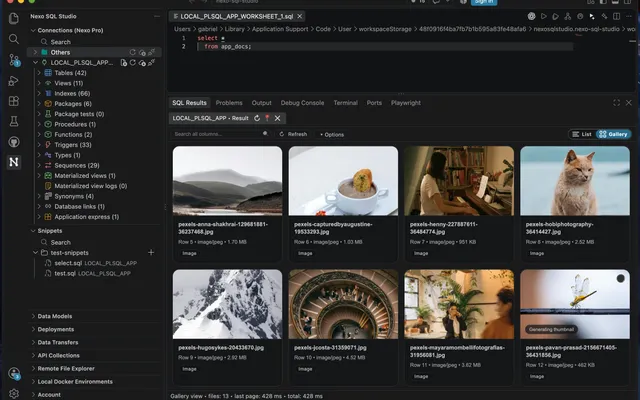Expand the Remote File Explorer section
Image resolution: width=640 pixels, height=400 pixels.
pos(33,369)
